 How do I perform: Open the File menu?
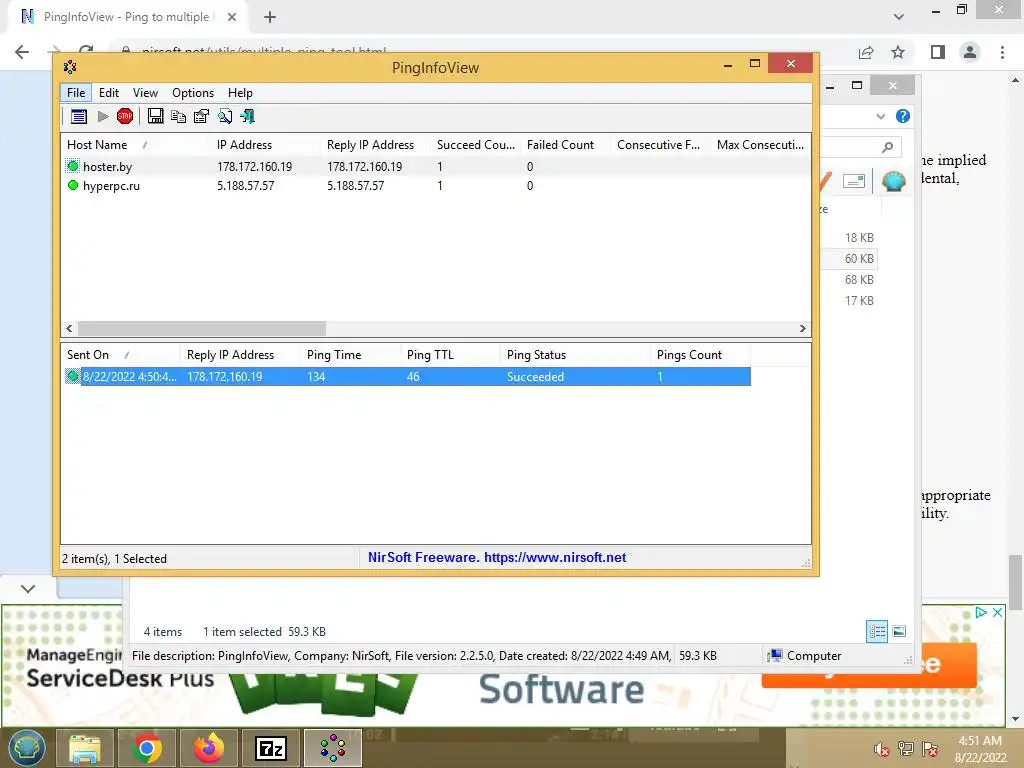pyautogui.click(x=76, y=93)
